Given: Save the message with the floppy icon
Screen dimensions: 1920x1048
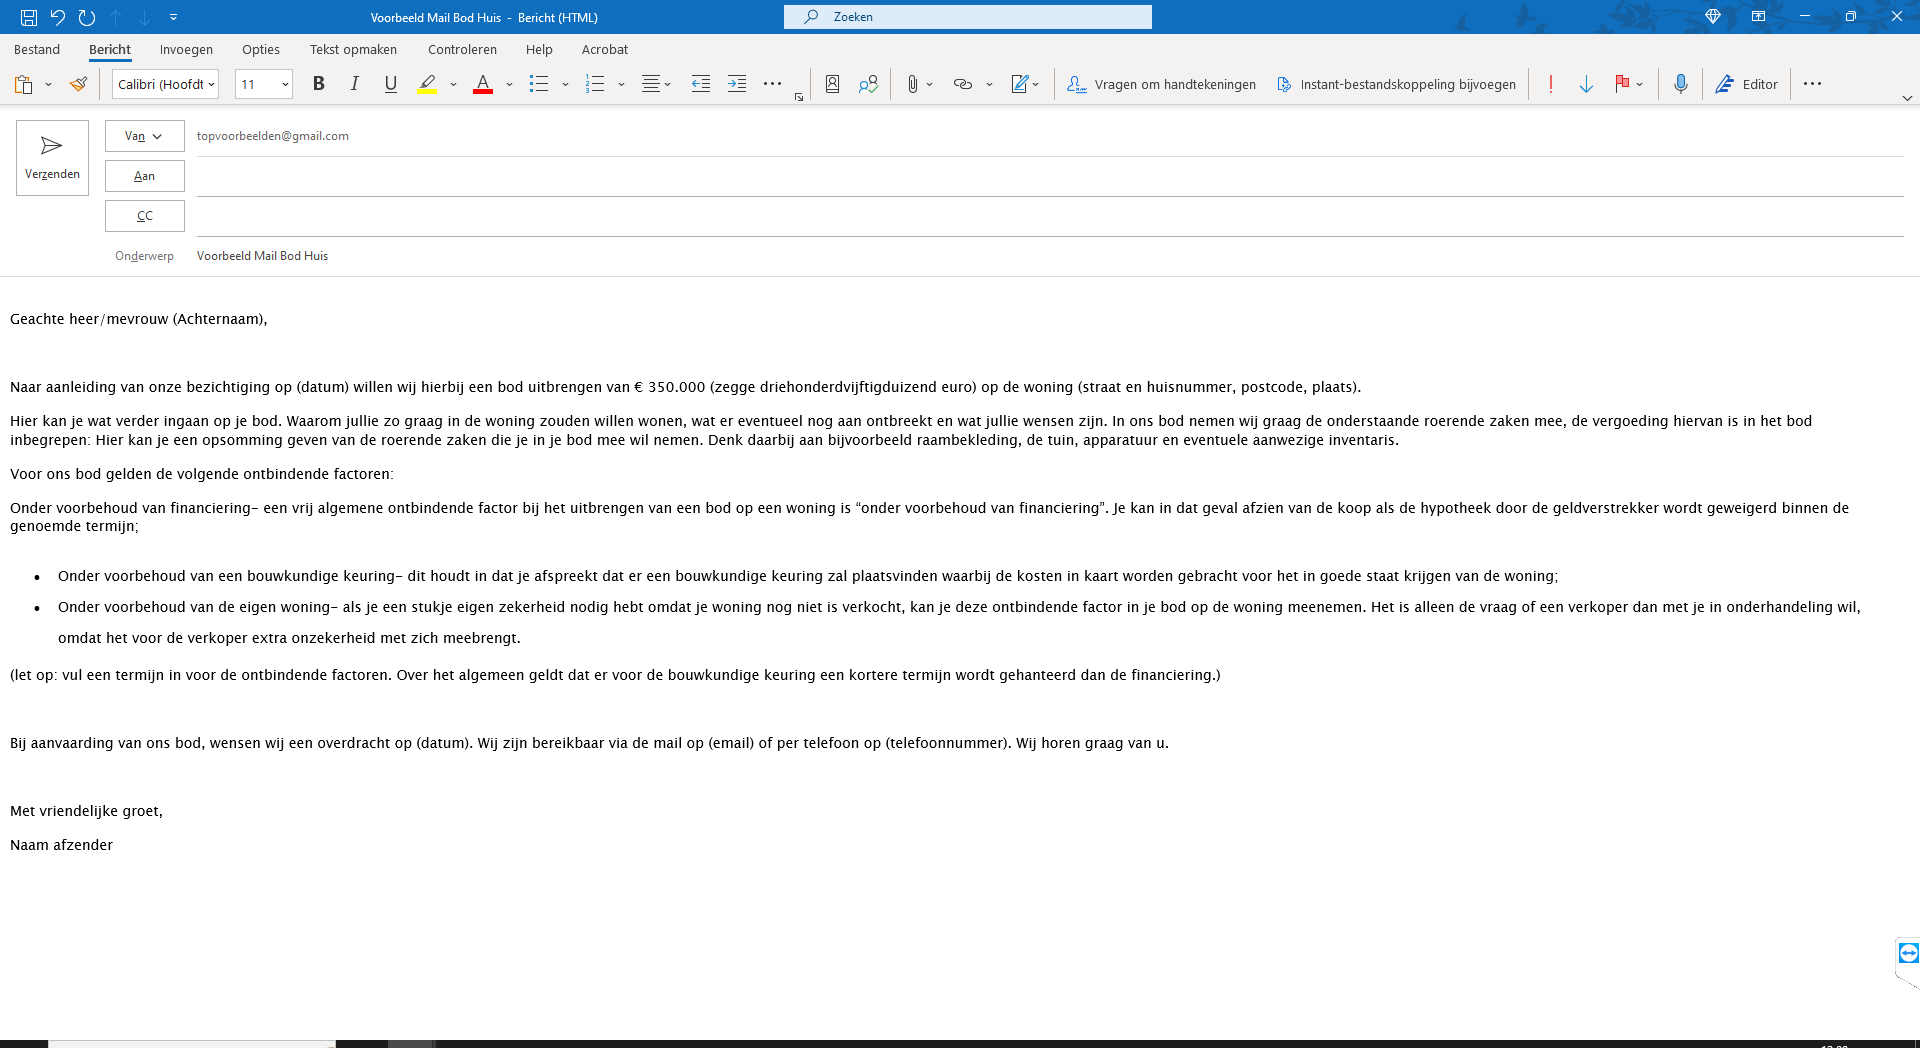Looking at the screenshot, I should [x=29, y=17].
